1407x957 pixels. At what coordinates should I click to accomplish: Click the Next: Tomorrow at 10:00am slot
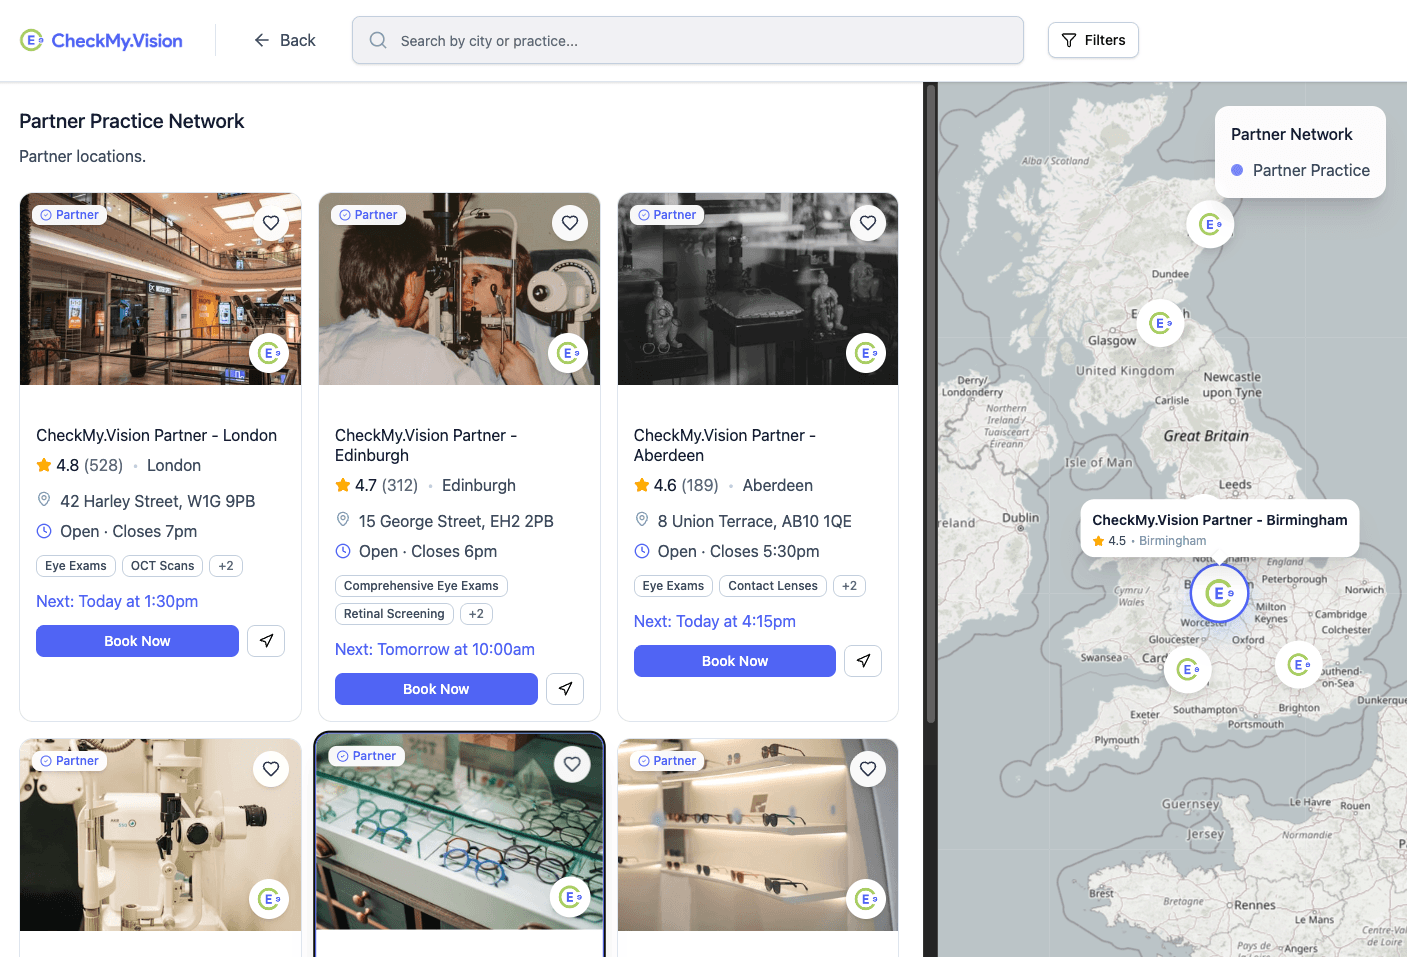coord(435,649)
